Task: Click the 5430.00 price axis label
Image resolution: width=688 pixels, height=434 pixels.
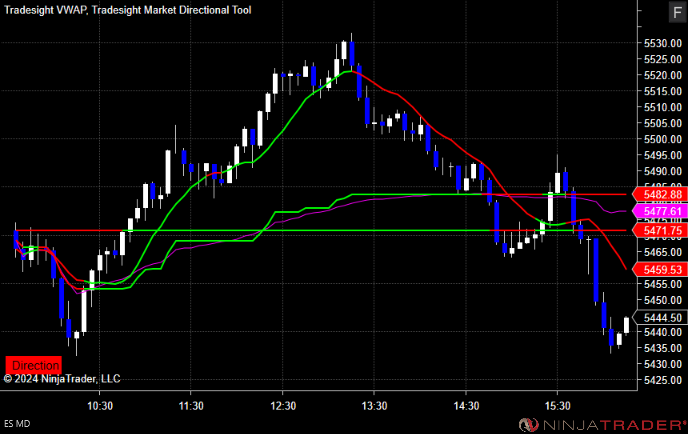Action: pyautogui.click(x=663, y=364)
